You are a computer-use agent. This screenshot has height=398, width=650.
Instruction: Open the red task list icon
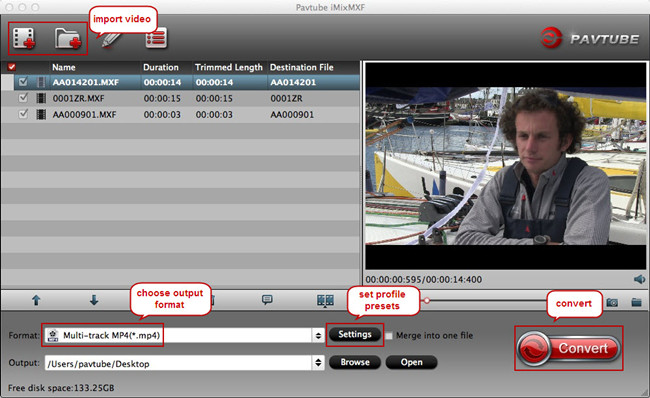click(156, 38)
